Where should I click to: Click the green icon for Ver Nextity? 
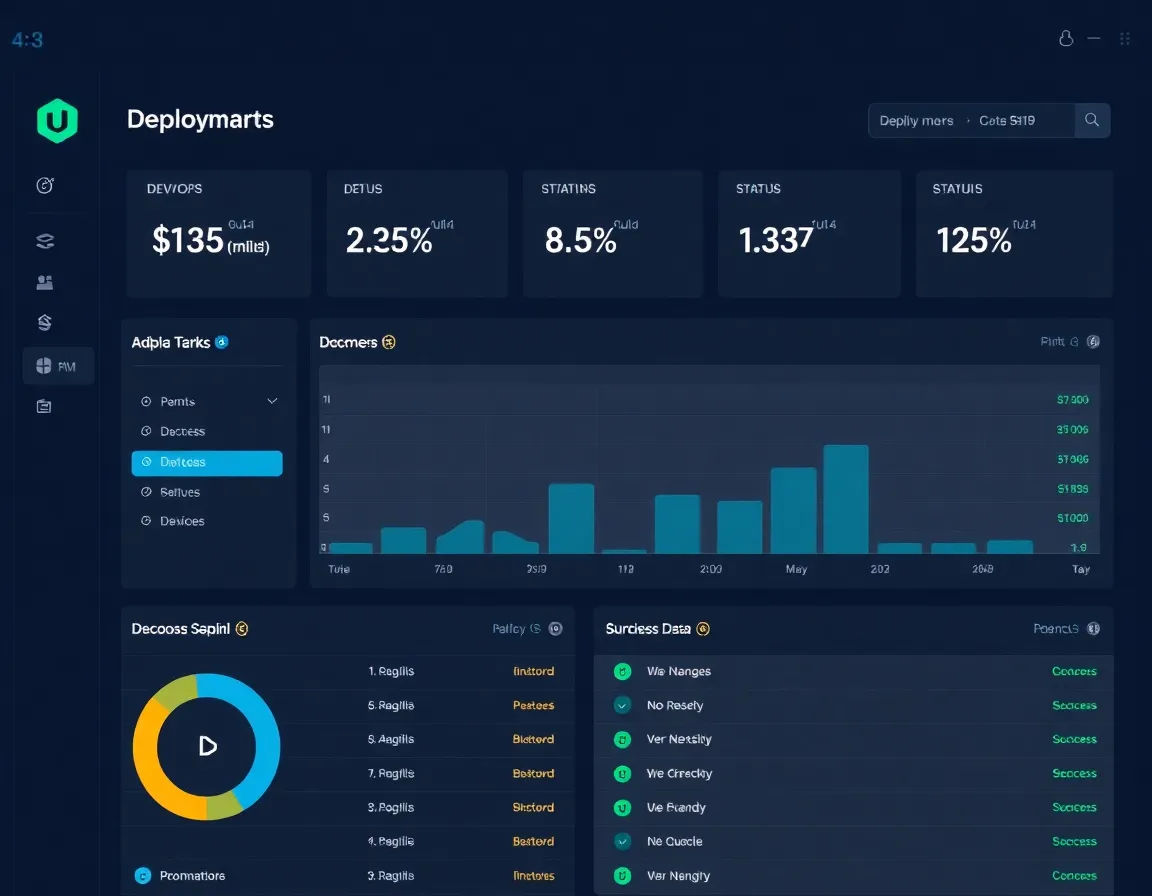[x=622, y=740]
